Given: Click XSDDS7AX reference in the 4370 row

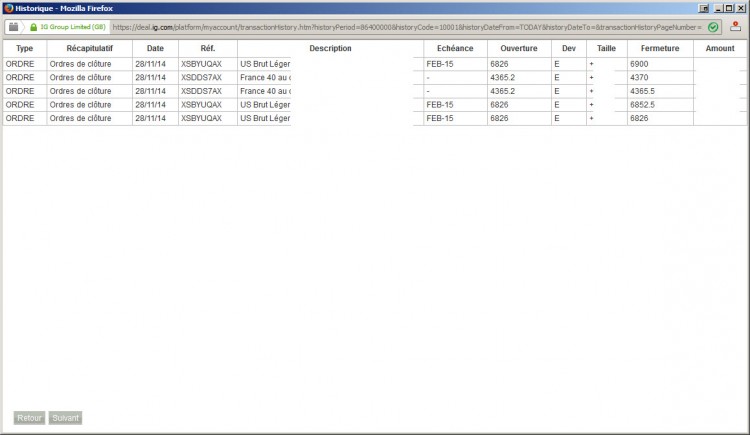Looking at the screenshot, I should pos(201,78).
